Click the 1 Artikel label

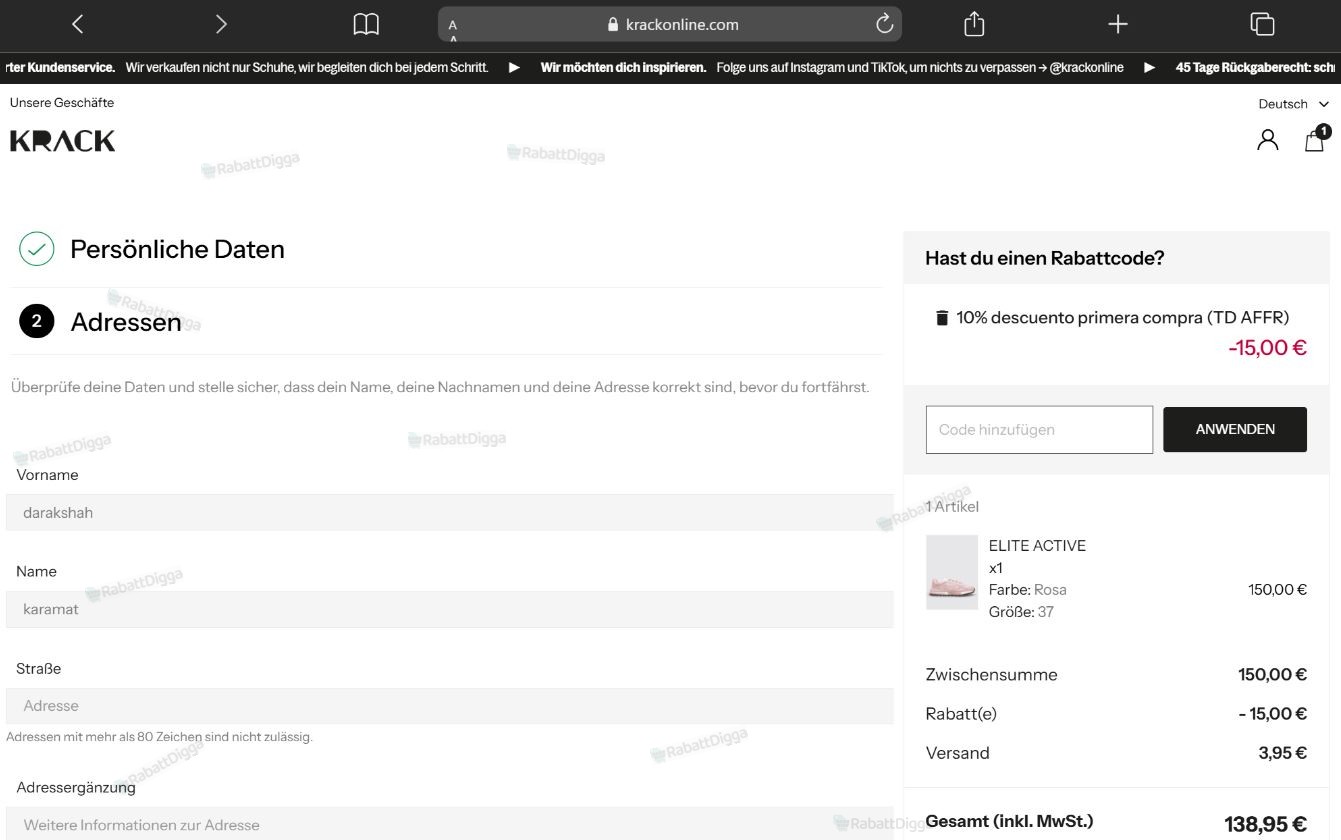(x=952, y=507)
